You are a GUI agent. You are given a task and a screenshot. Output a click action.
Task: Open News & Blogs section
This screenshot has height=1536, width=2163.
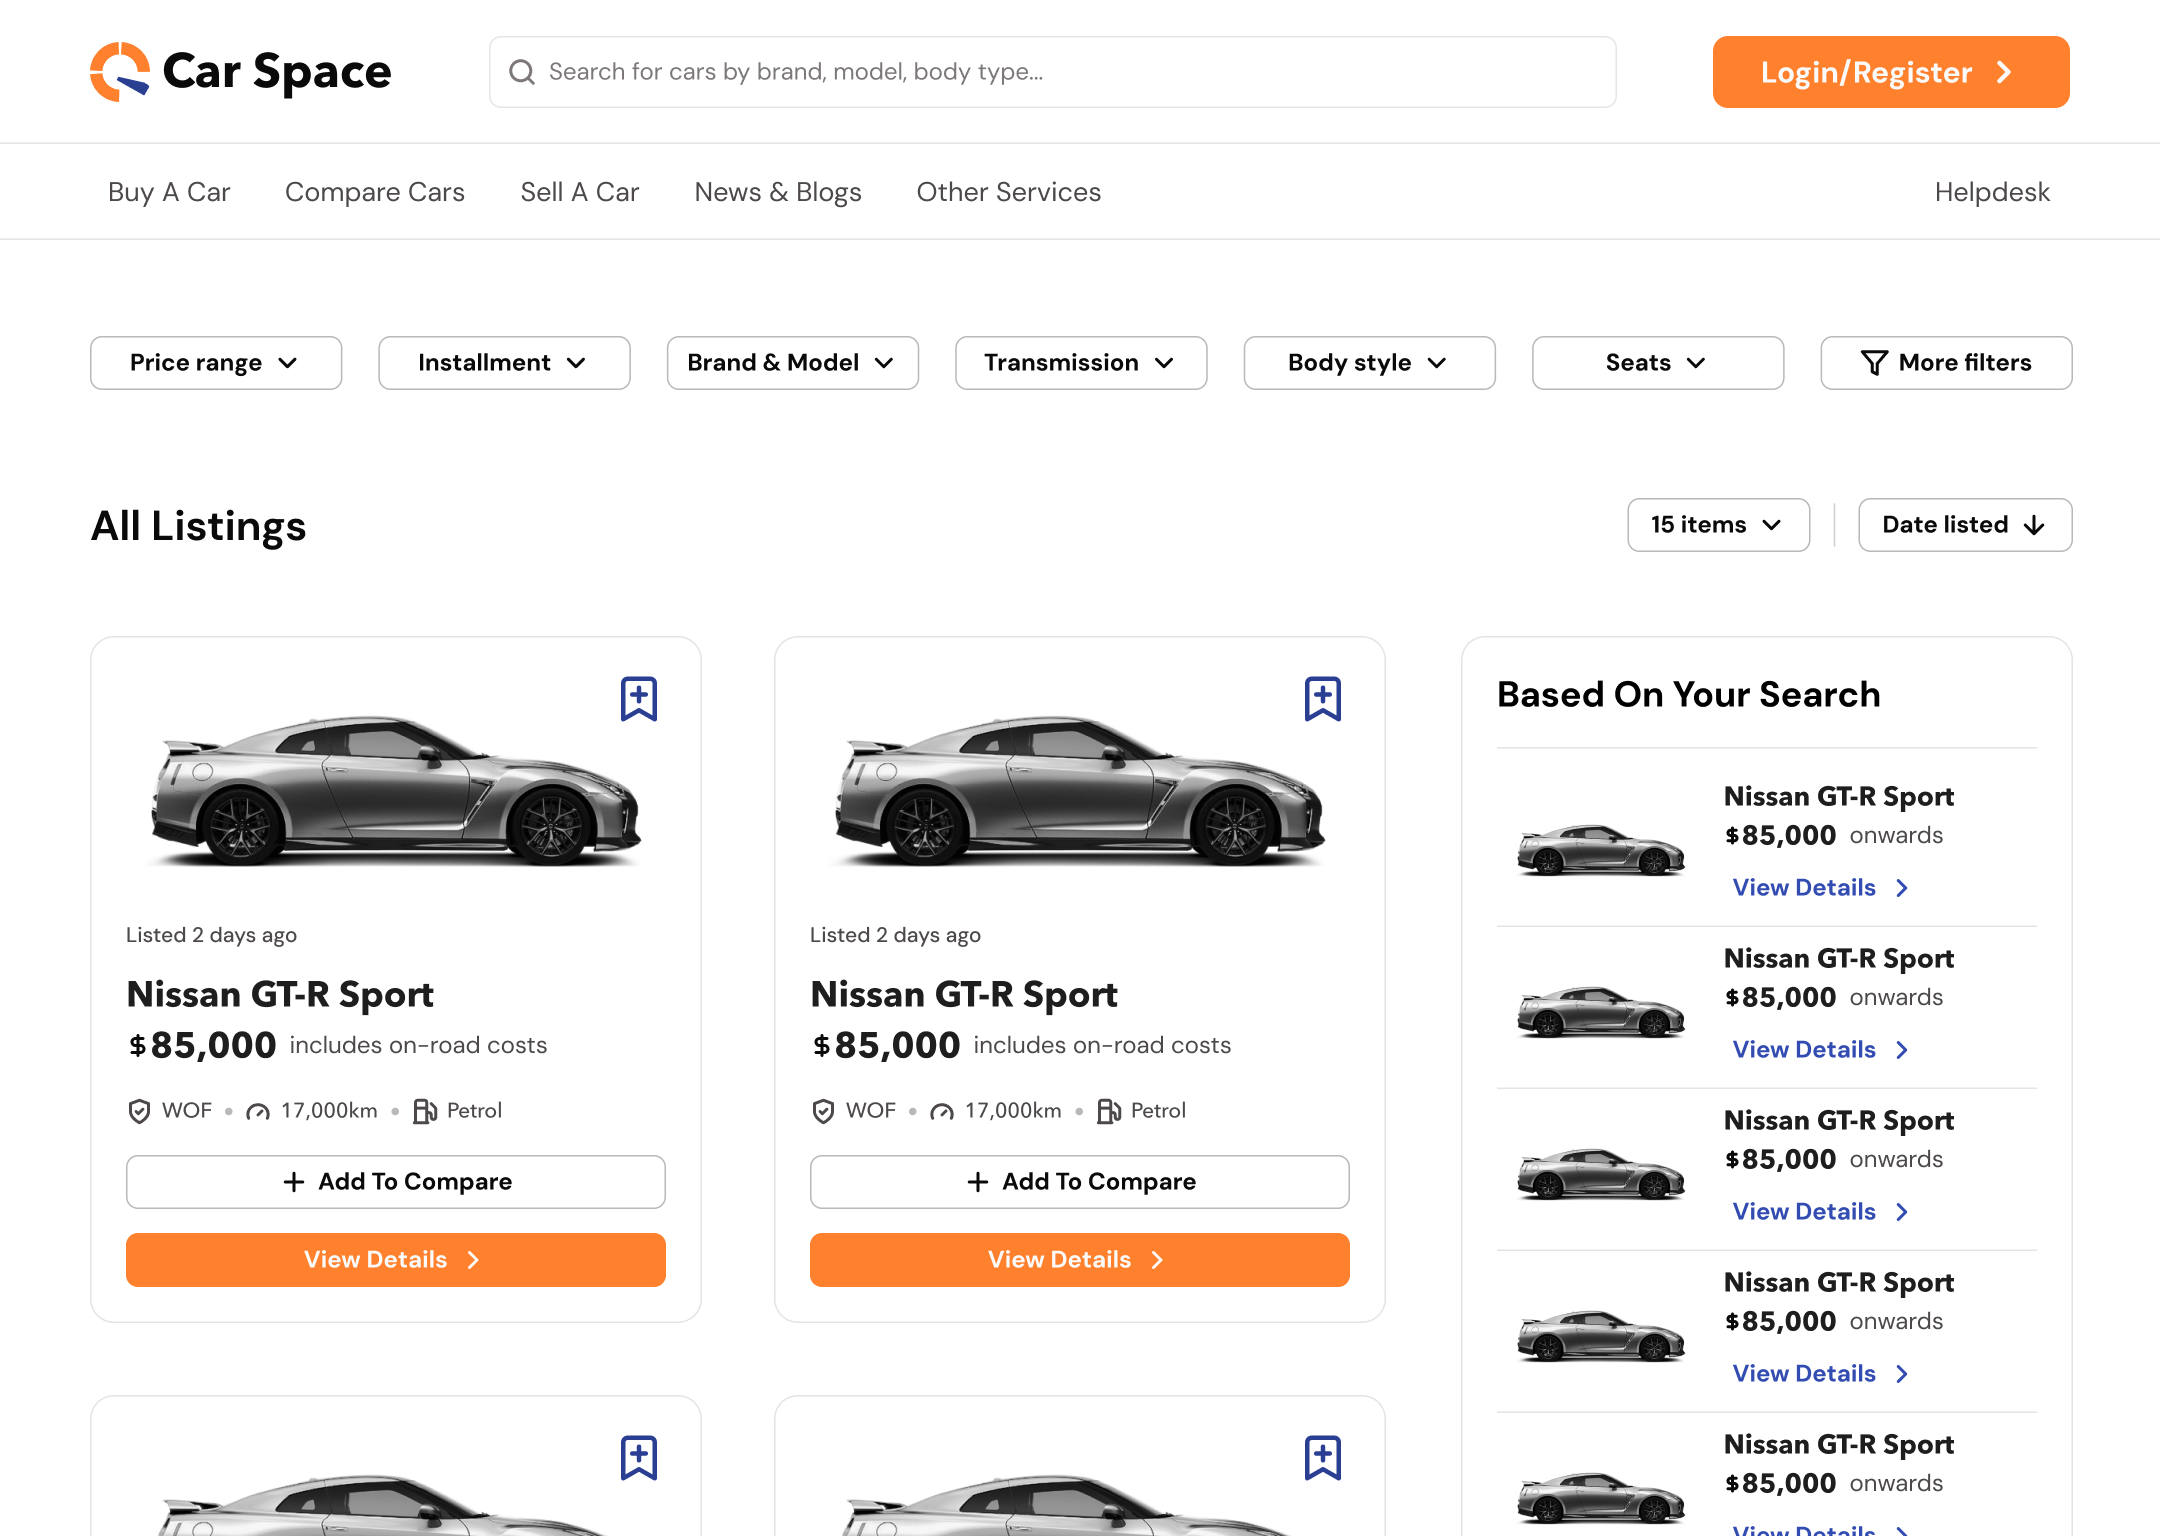tap(778, 192)
